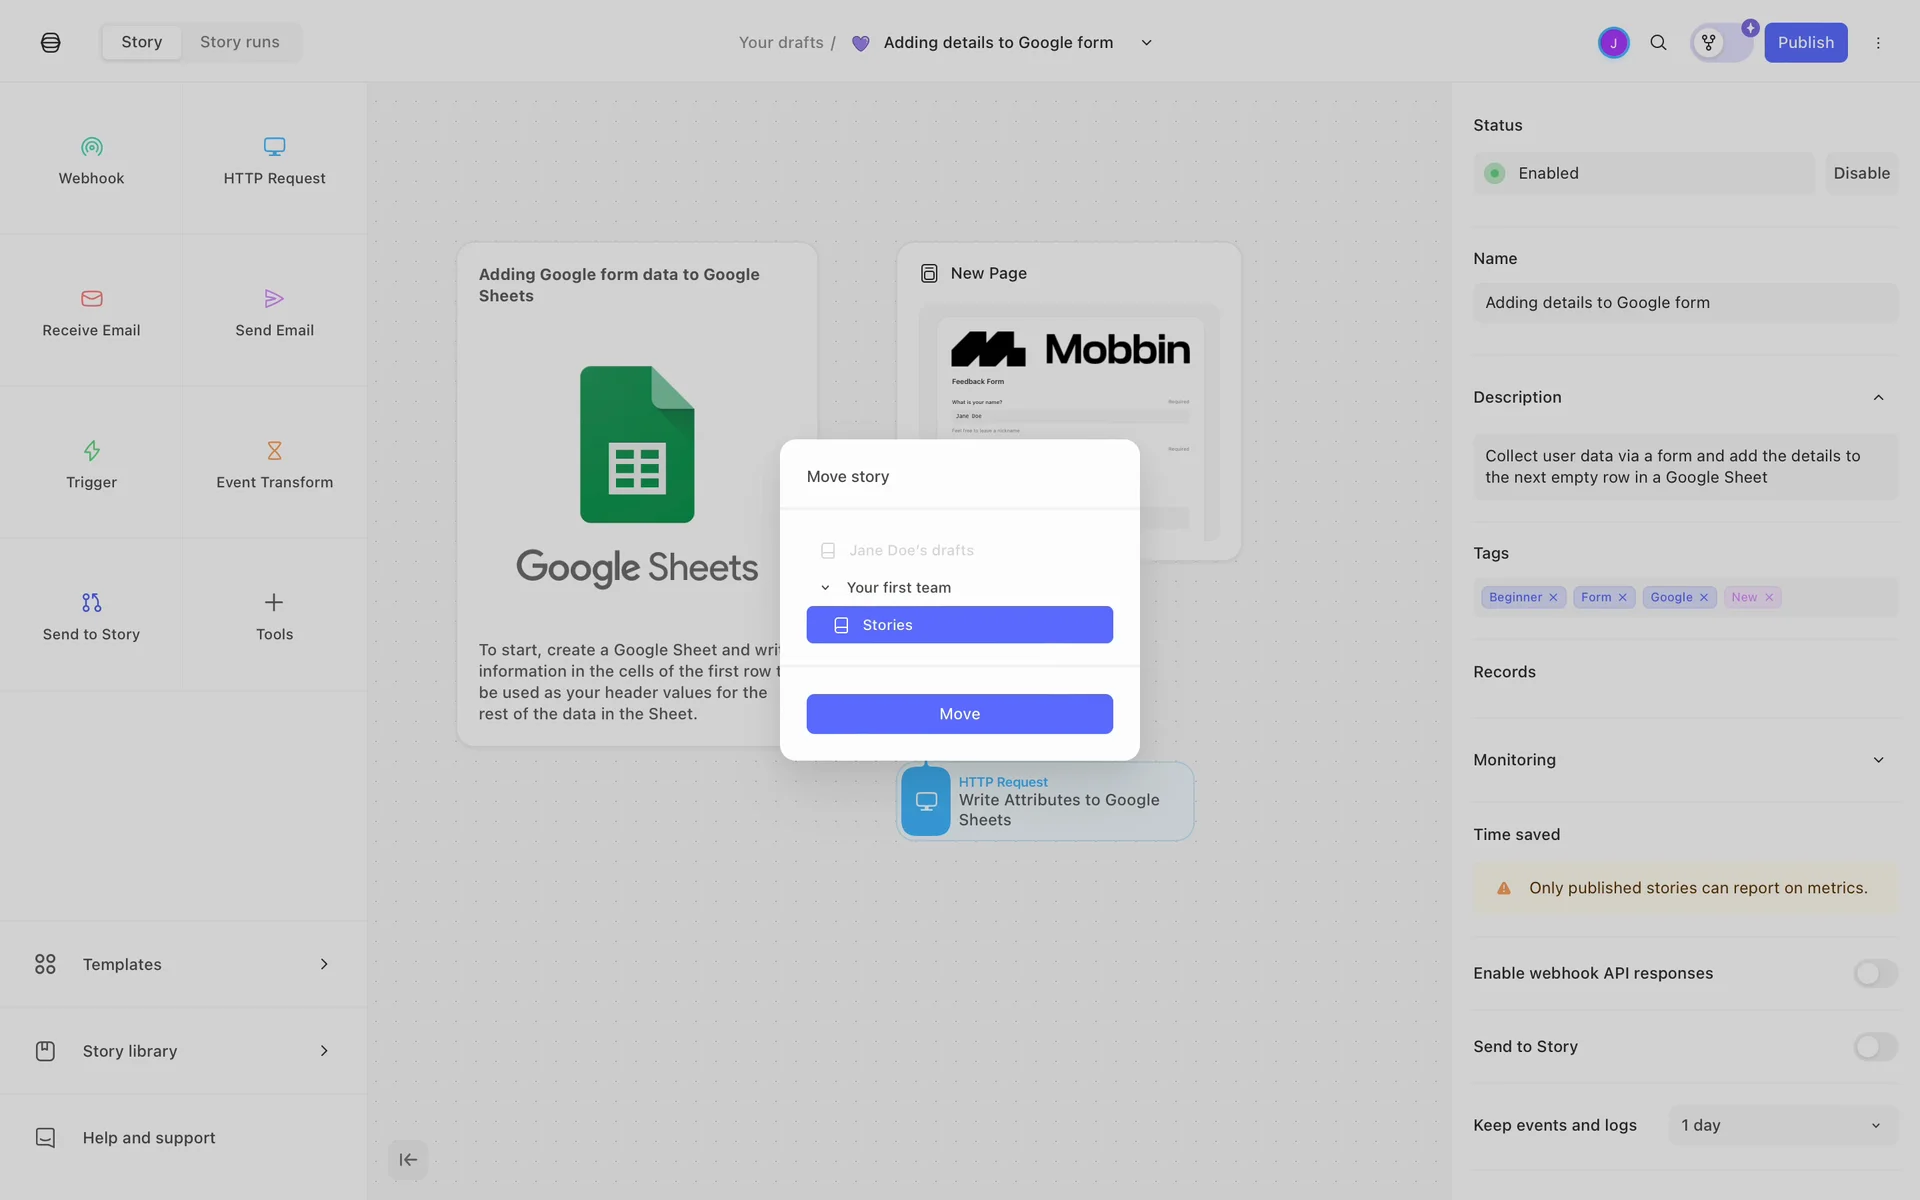Viewport: 1920px width, 1200px height.
Task: Click the Disable status button
Action: click(x=1861, y=173)
